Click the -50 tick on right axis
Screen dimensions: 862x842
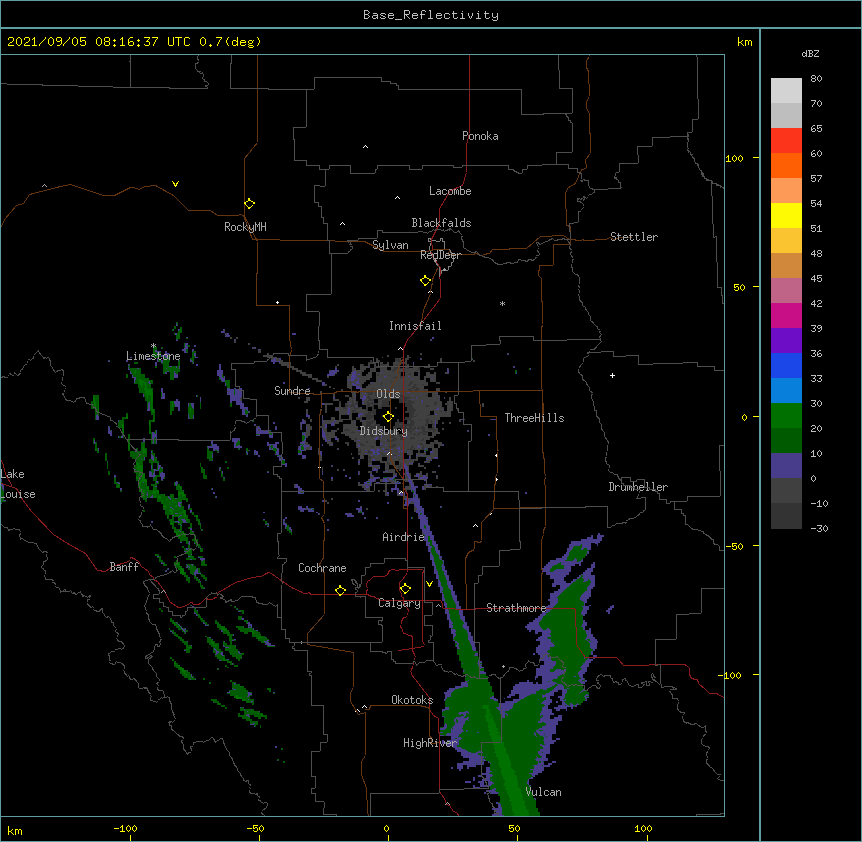pos(734,546)
